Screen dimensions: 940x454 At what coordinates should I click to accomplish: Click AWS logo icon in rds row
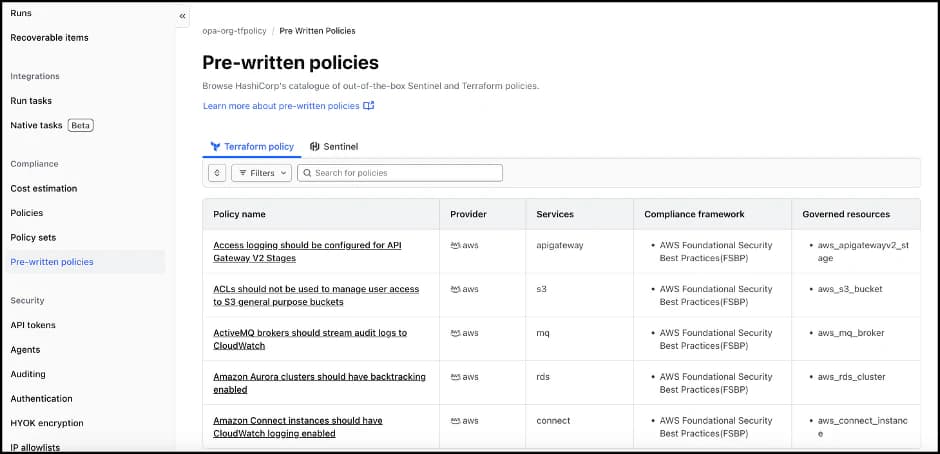(455, 377)
